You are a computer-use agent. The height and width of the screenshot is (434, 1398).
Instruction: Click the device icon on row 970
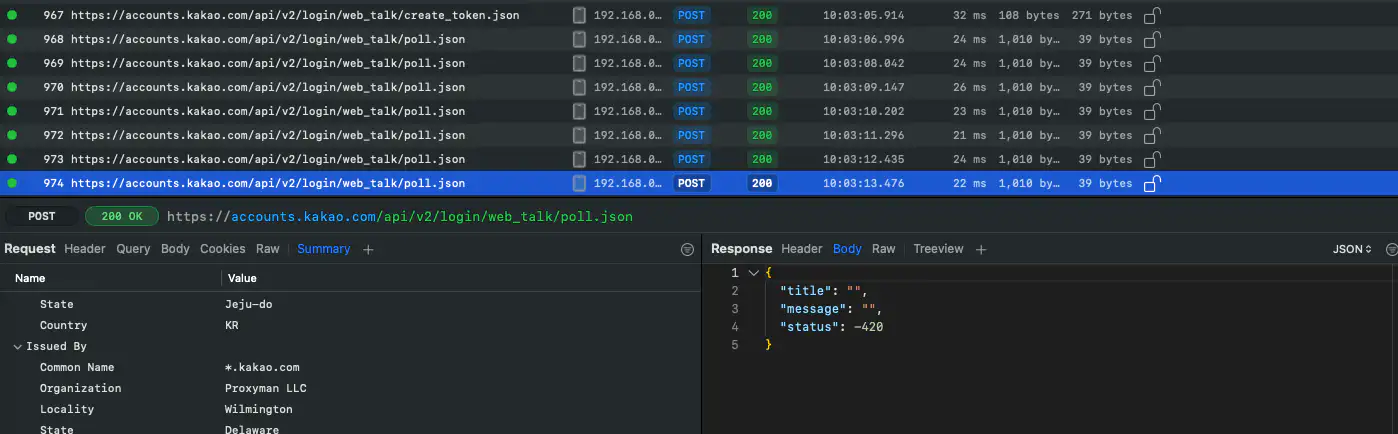coord(580,87)
